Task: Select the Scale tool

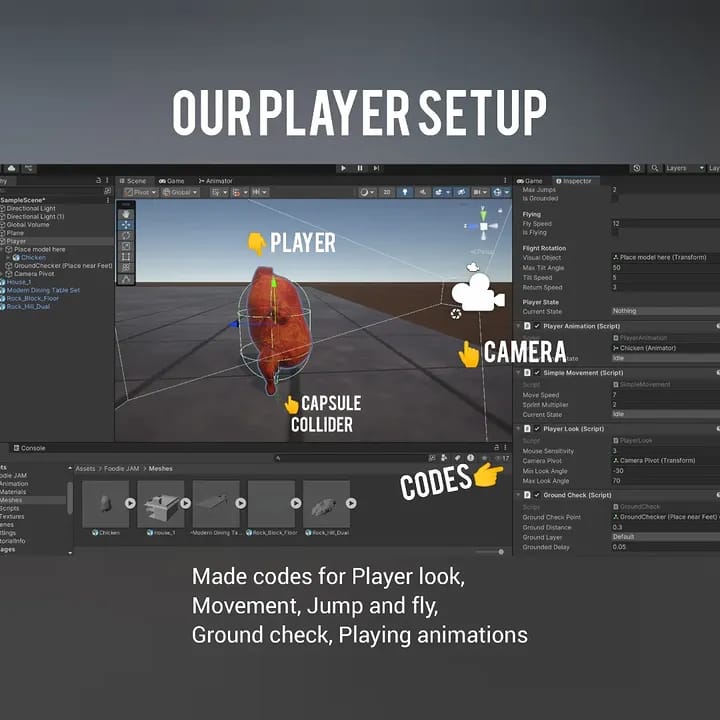Action: 126,246
